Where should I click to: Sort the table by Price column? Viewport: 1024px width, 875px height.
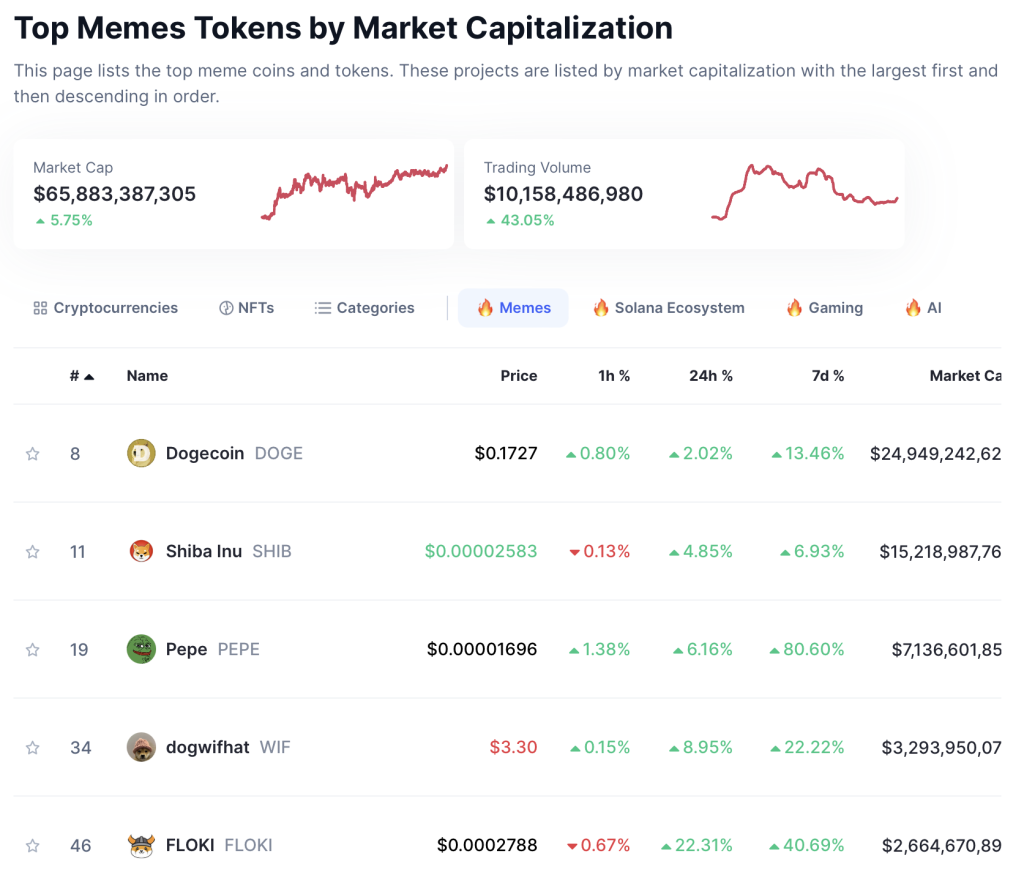pyautogui.click(x=519, y=375)
